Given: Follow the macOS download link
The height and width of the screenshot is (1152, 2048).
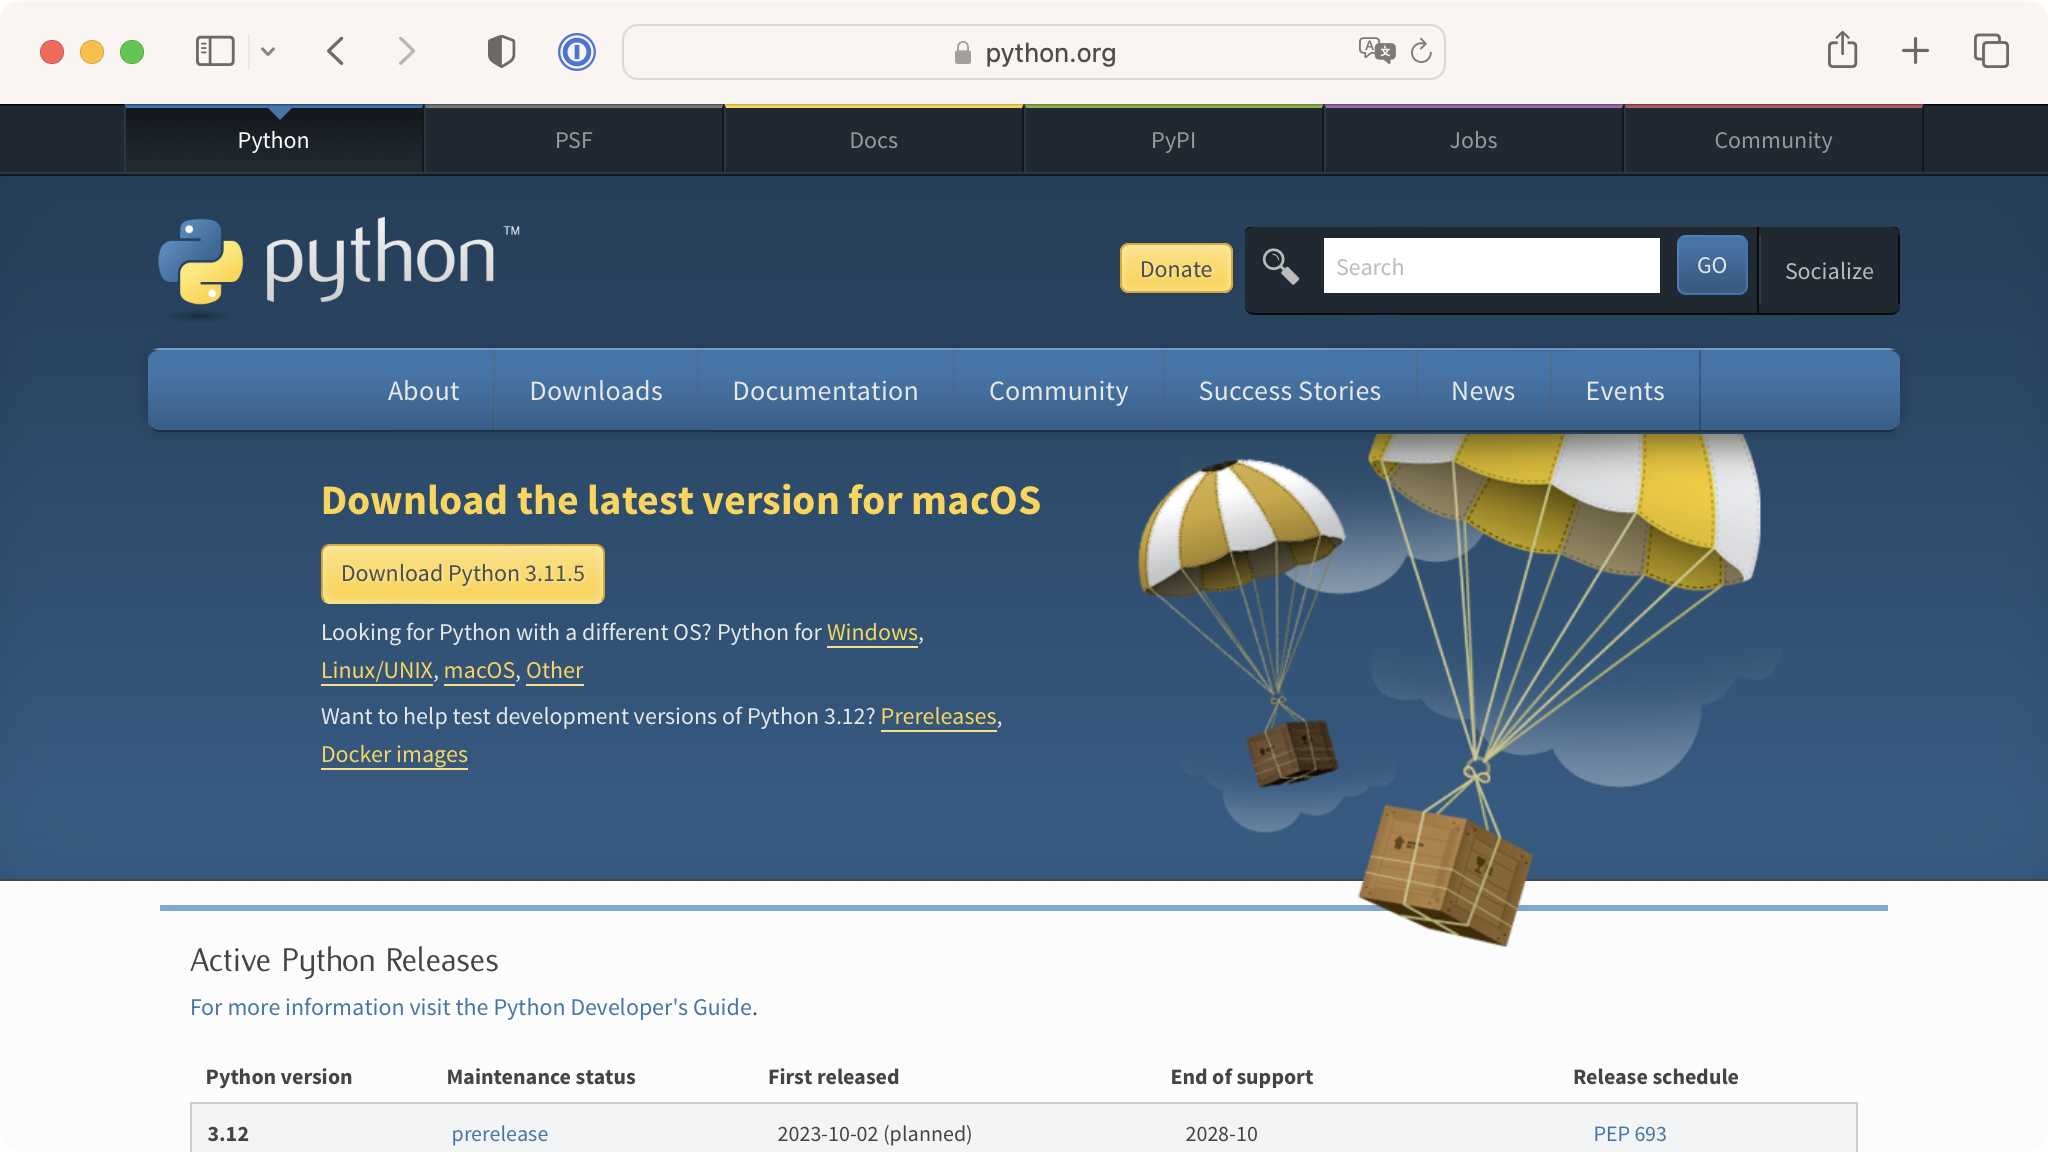Looking at the screenshot, I should 479,670.
